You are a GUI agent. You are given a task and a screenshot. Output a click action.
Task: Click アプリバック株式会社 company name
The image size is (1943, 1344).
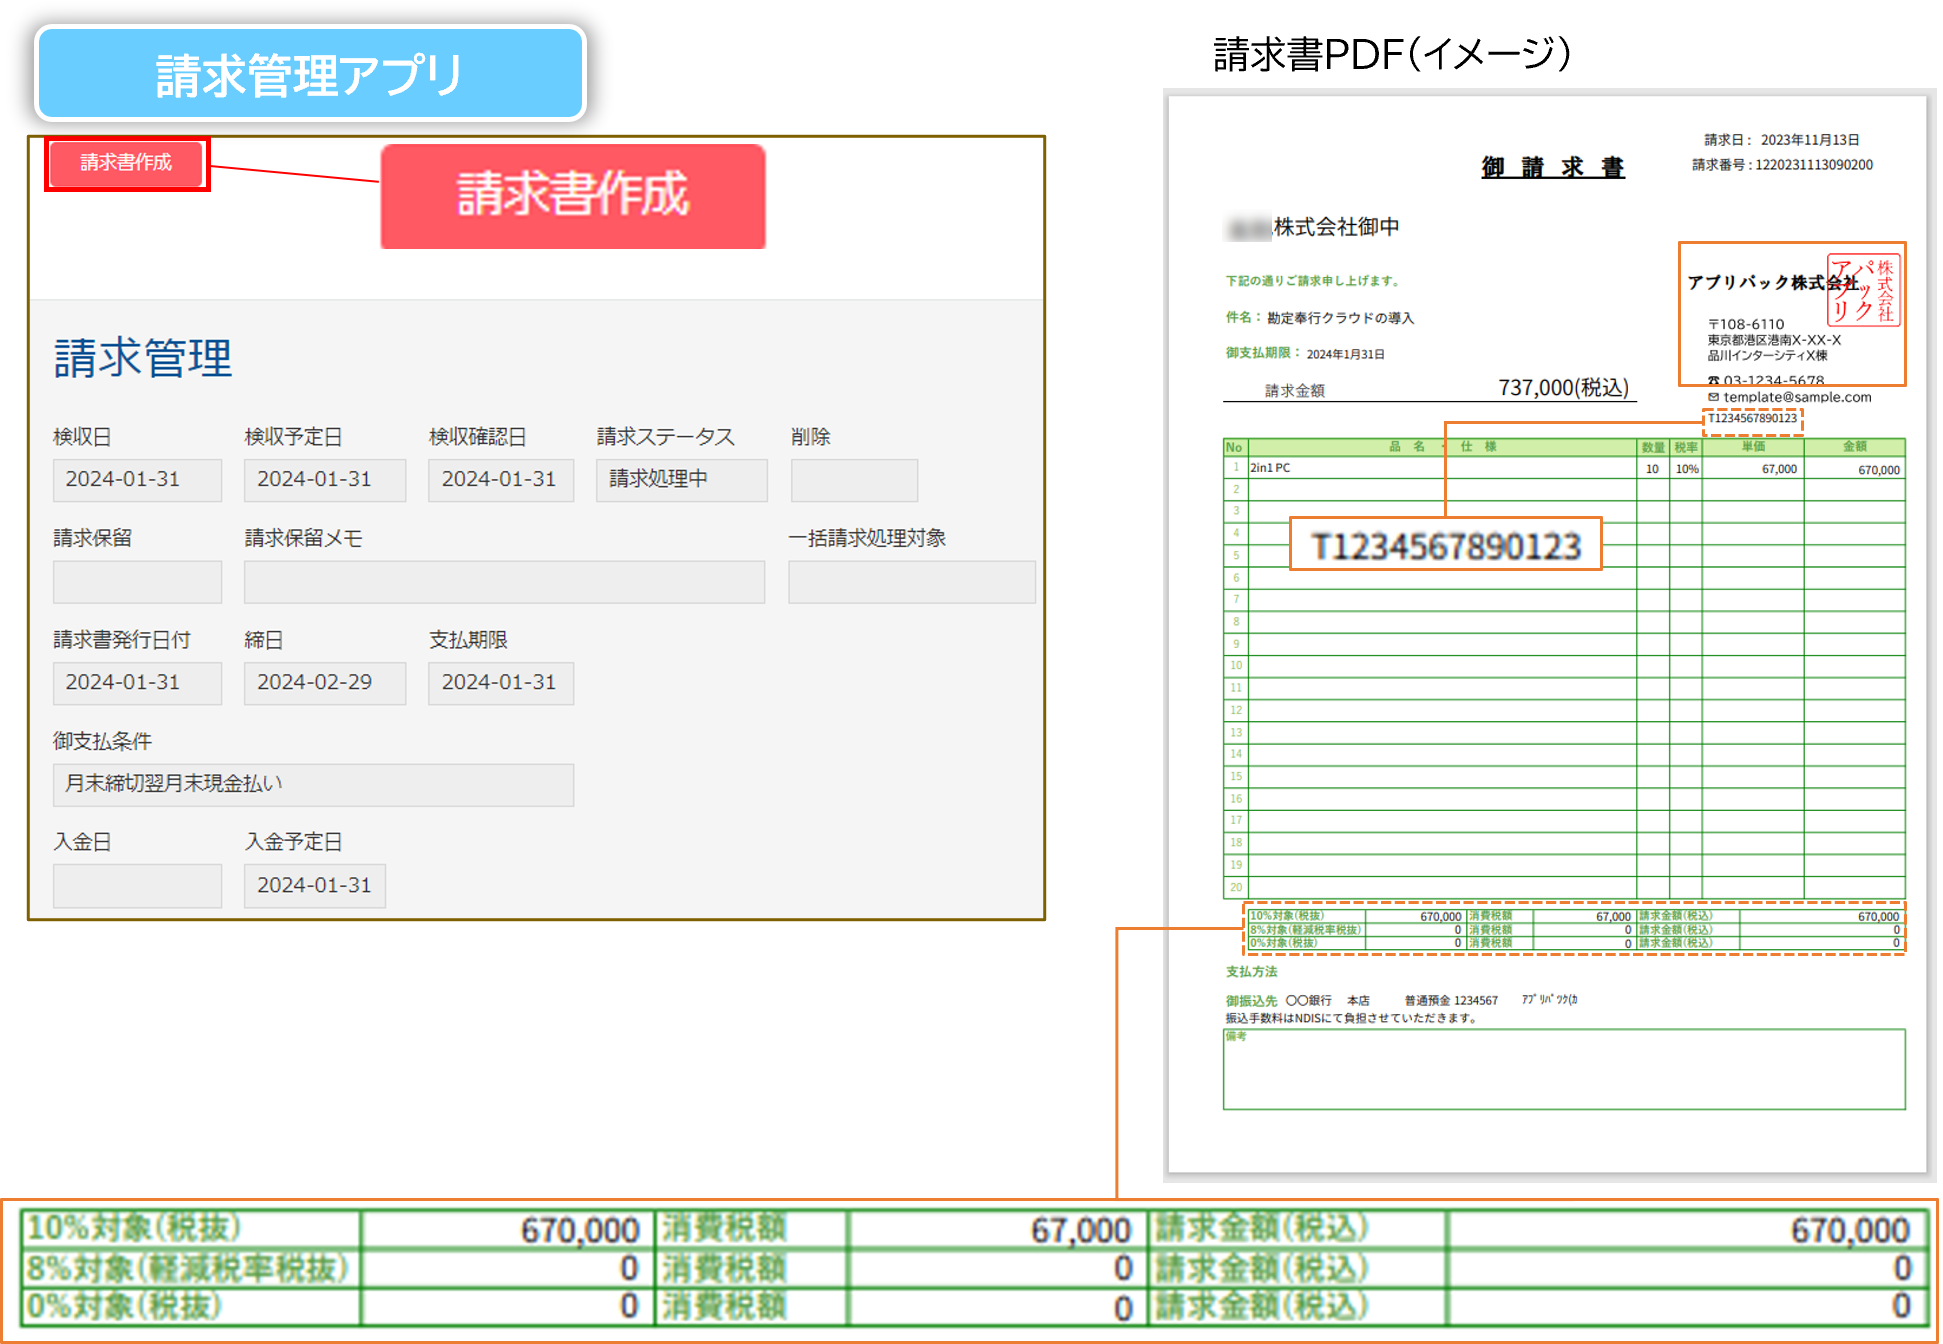1773,283
